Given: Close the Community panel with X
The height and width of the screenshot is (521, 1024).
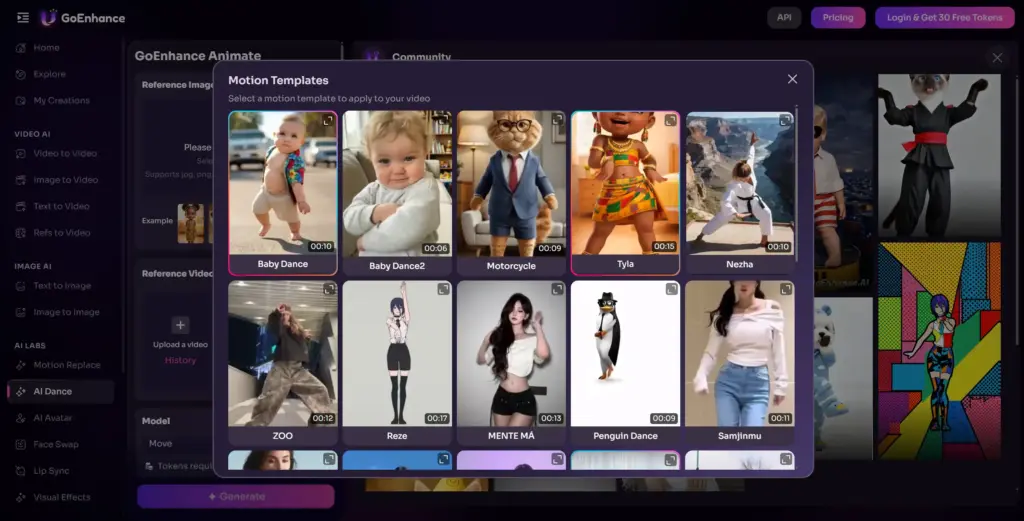Looking at the screenshot, I should point(996,58).
